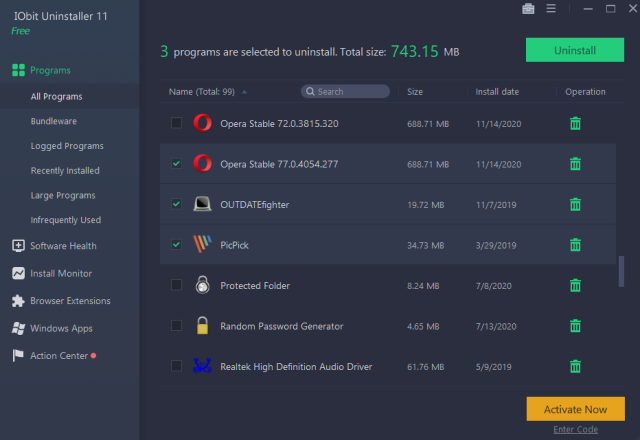Open the Browser Extensions section
Screen dimensions: 640x440
[70, 301]
